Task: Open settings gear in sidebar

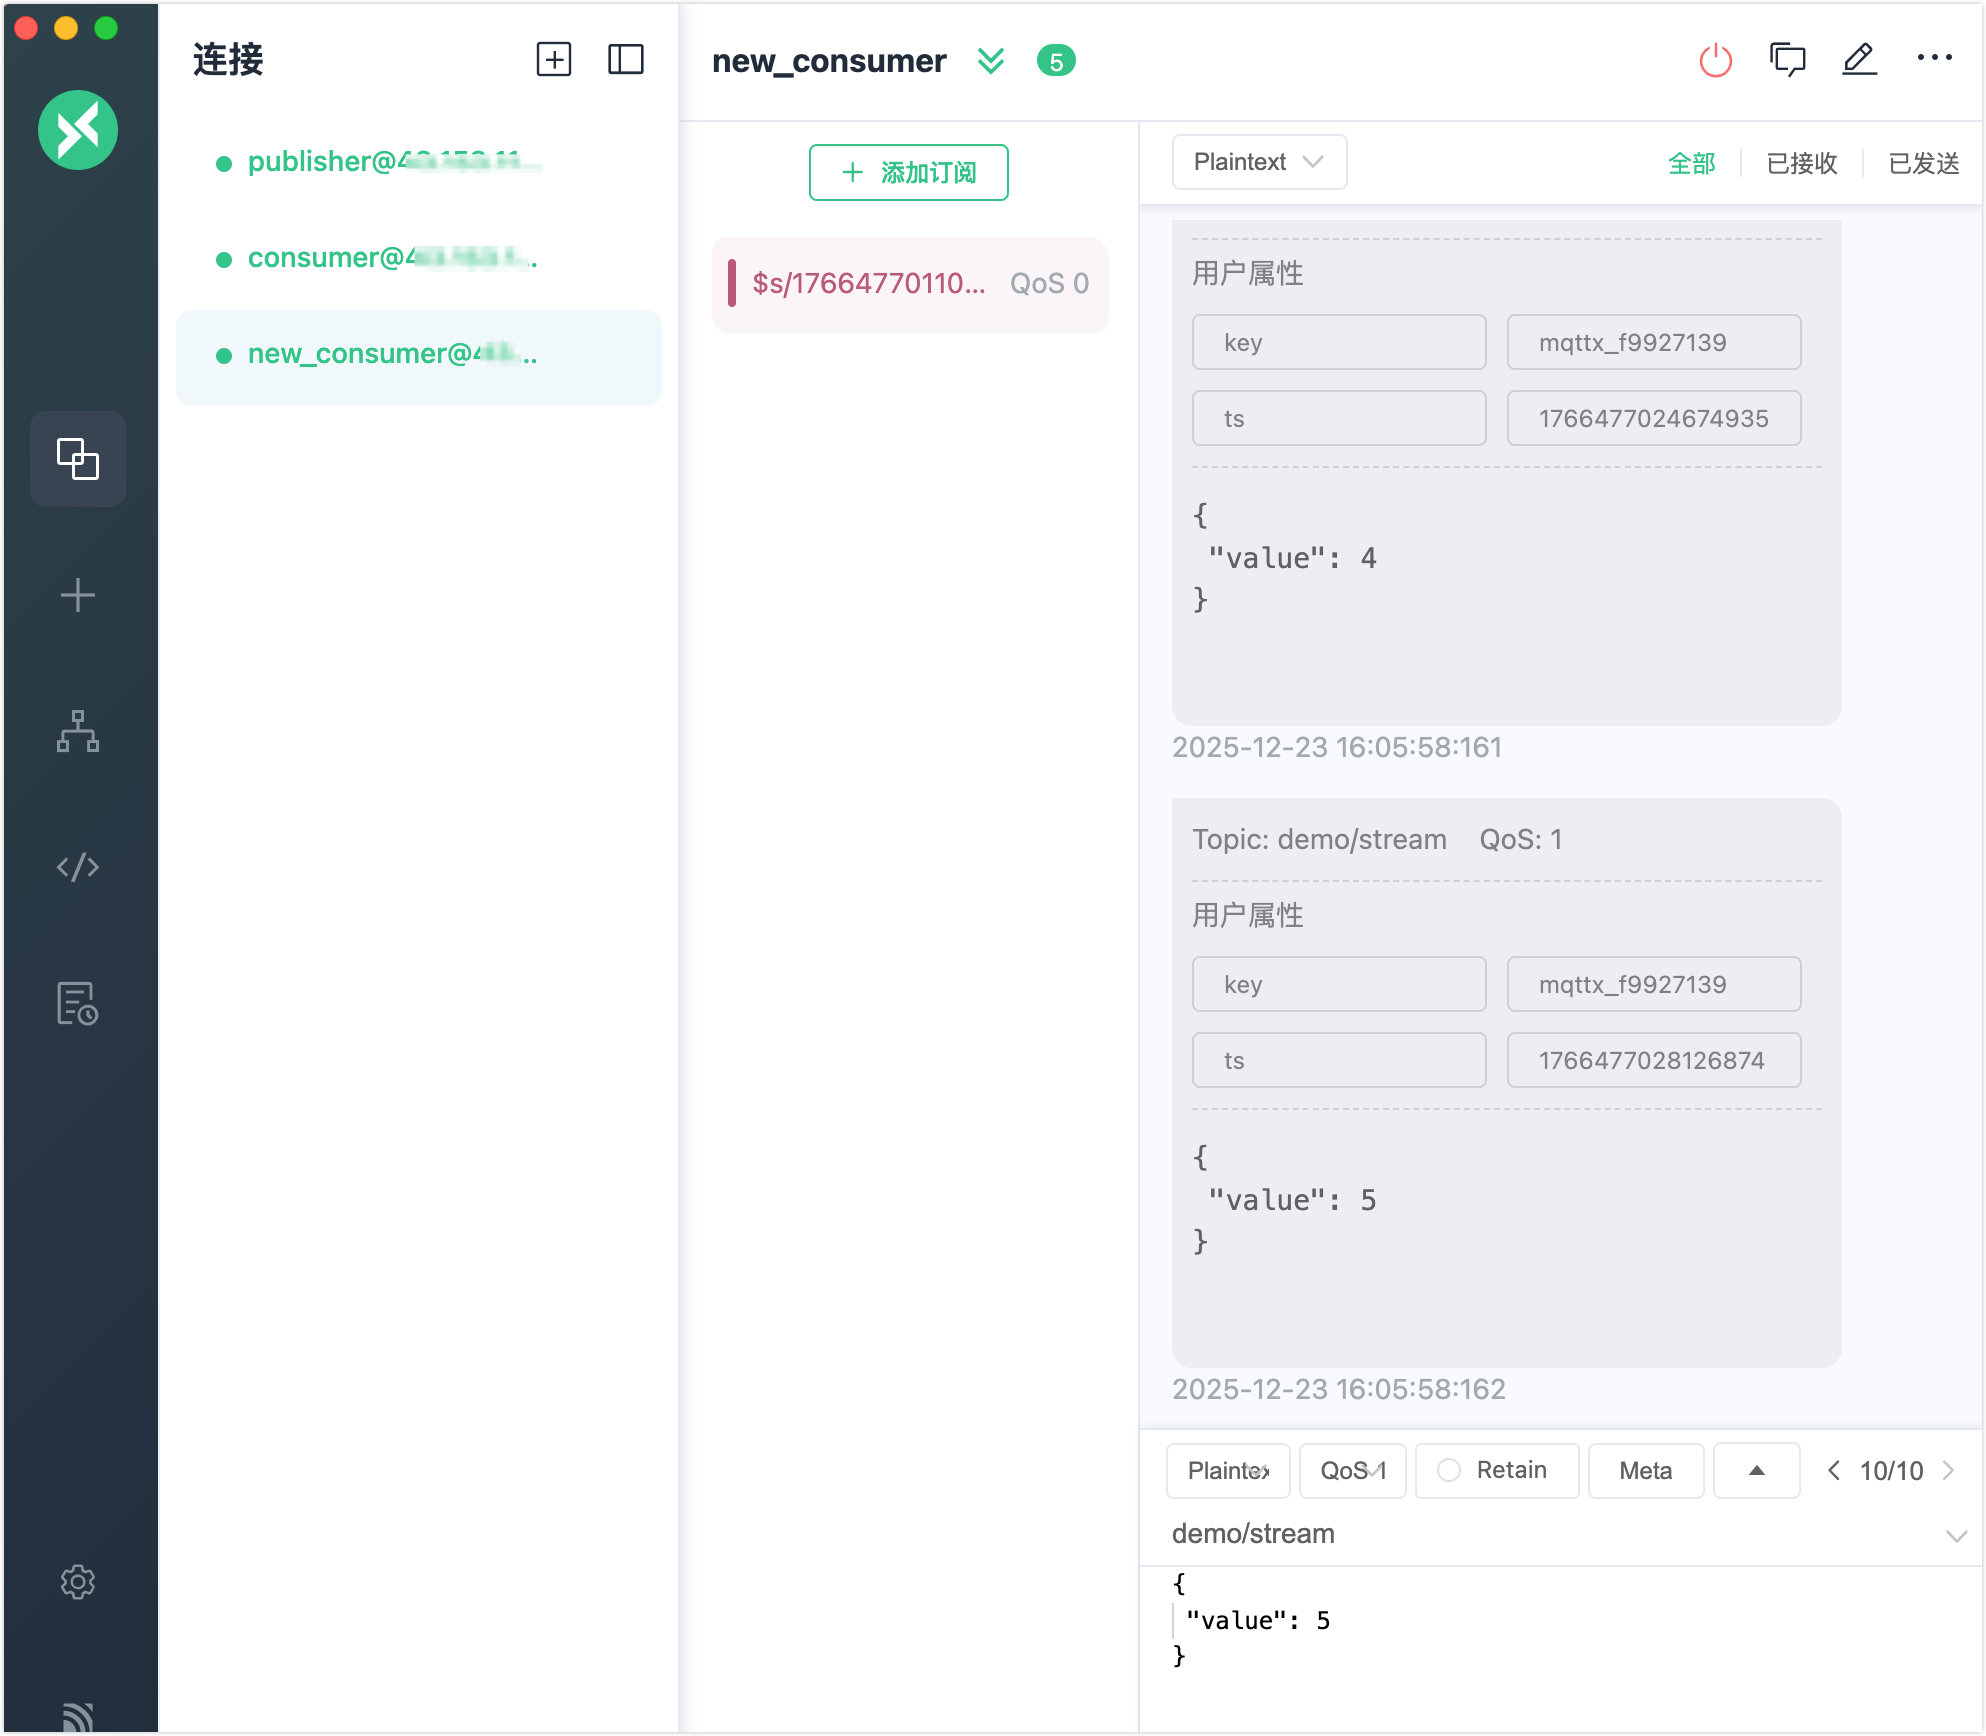Action: (77, 1582)
